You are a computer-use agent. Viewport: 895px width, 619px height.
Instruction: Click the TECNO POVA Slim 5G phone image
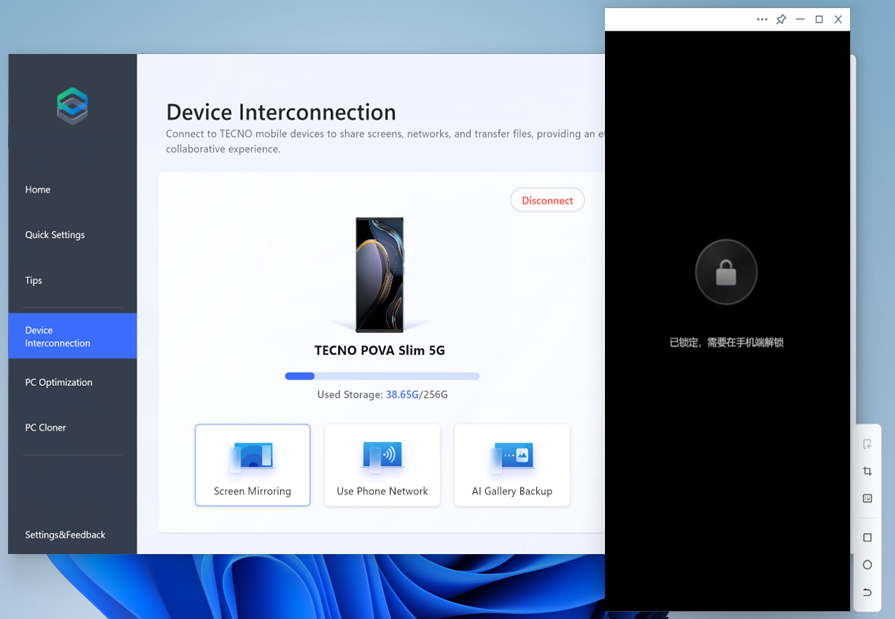380,274
